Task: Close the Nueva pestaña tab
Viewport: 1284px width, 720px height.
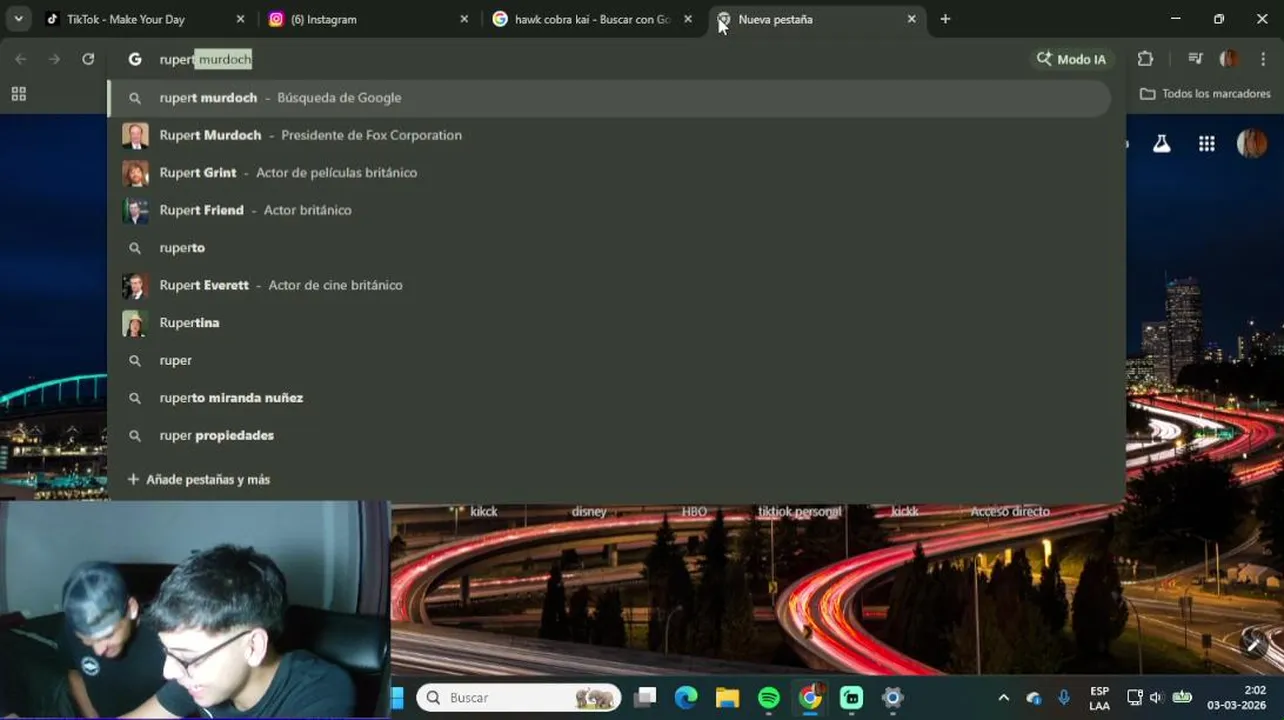Action: [911, 19]
